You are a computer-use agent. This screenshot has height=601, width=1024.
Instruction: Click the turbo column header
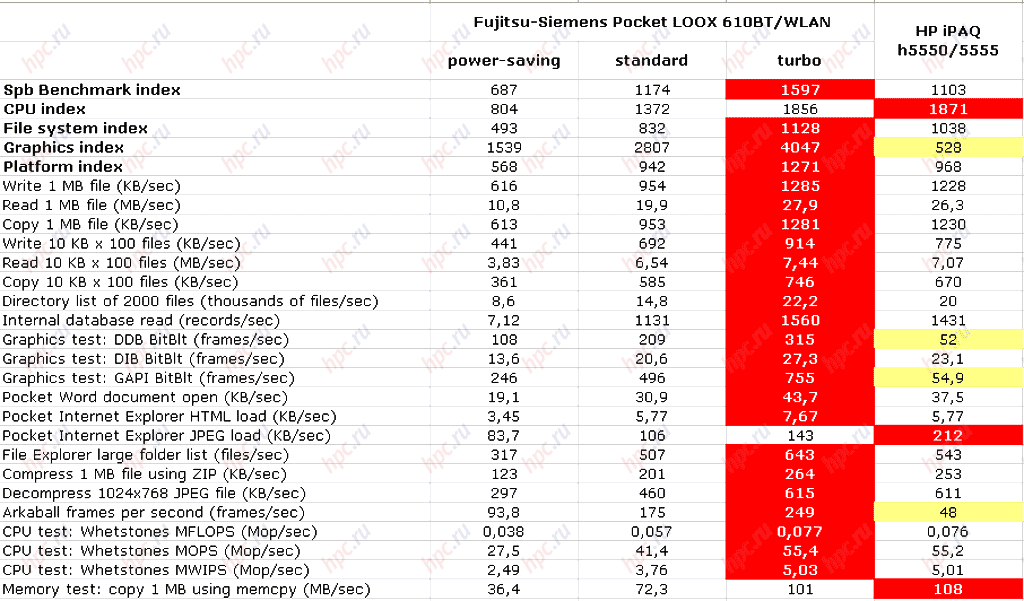(x=799, y=61)
